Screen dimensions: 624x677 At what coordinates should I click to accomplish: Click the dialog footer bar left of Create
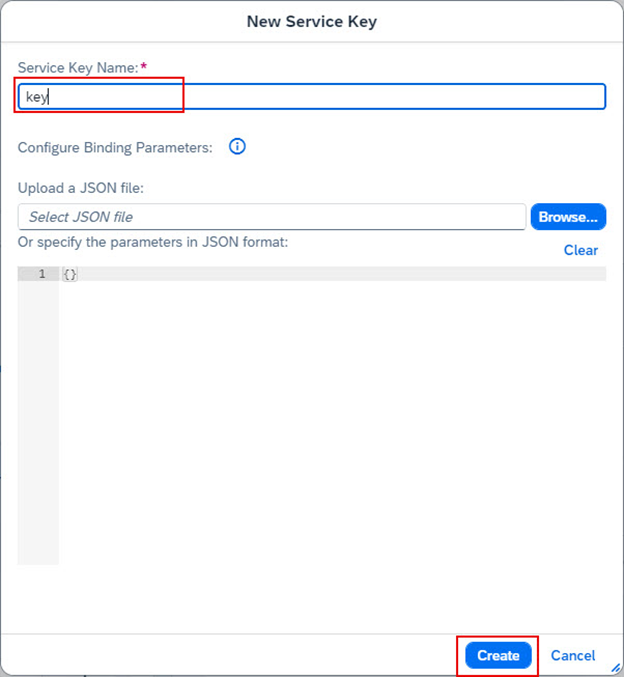[230, 656]
